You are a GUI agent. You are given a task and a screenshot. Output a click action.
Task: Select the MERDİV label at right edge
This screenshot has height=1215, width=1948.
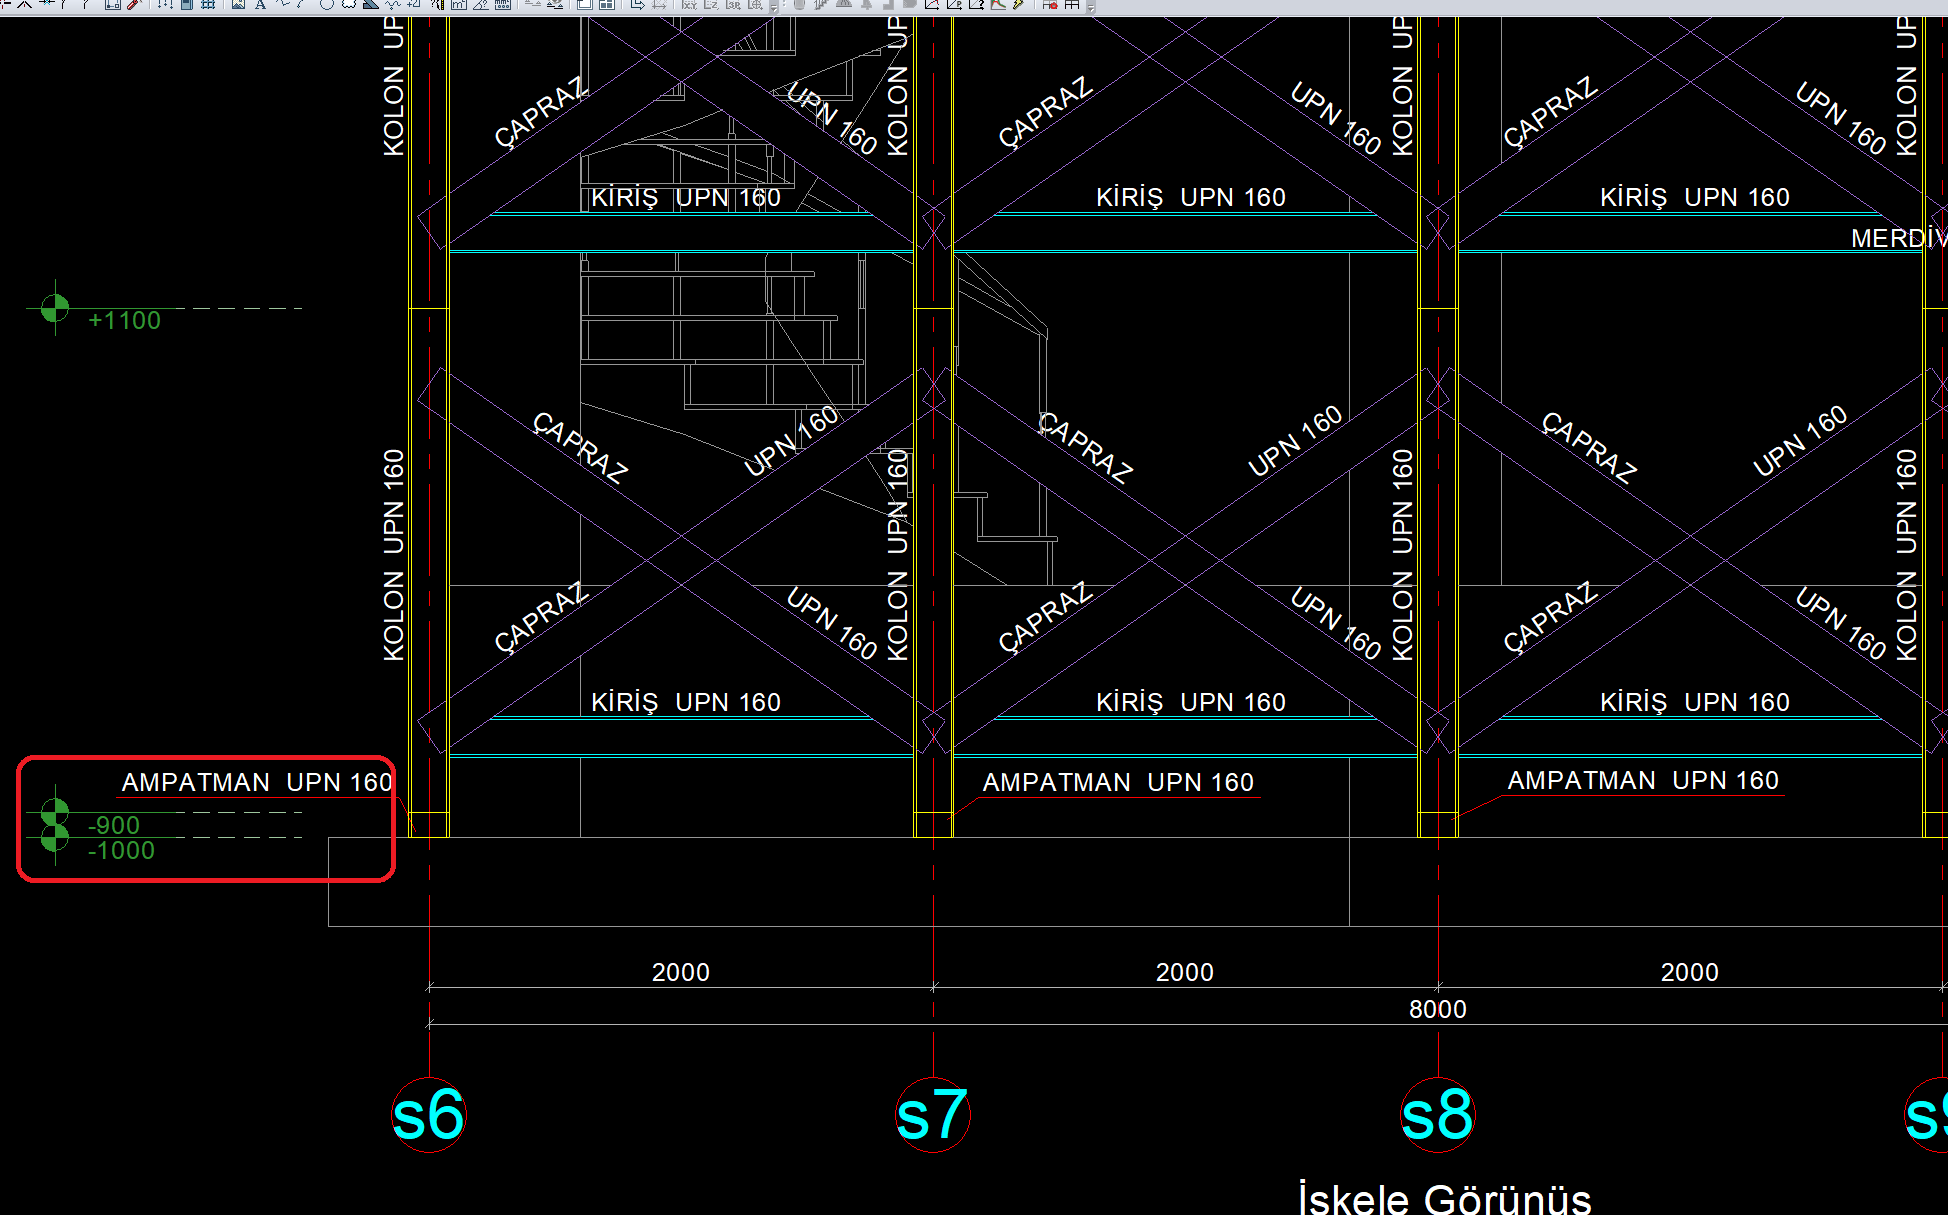tap(1896, 238)
